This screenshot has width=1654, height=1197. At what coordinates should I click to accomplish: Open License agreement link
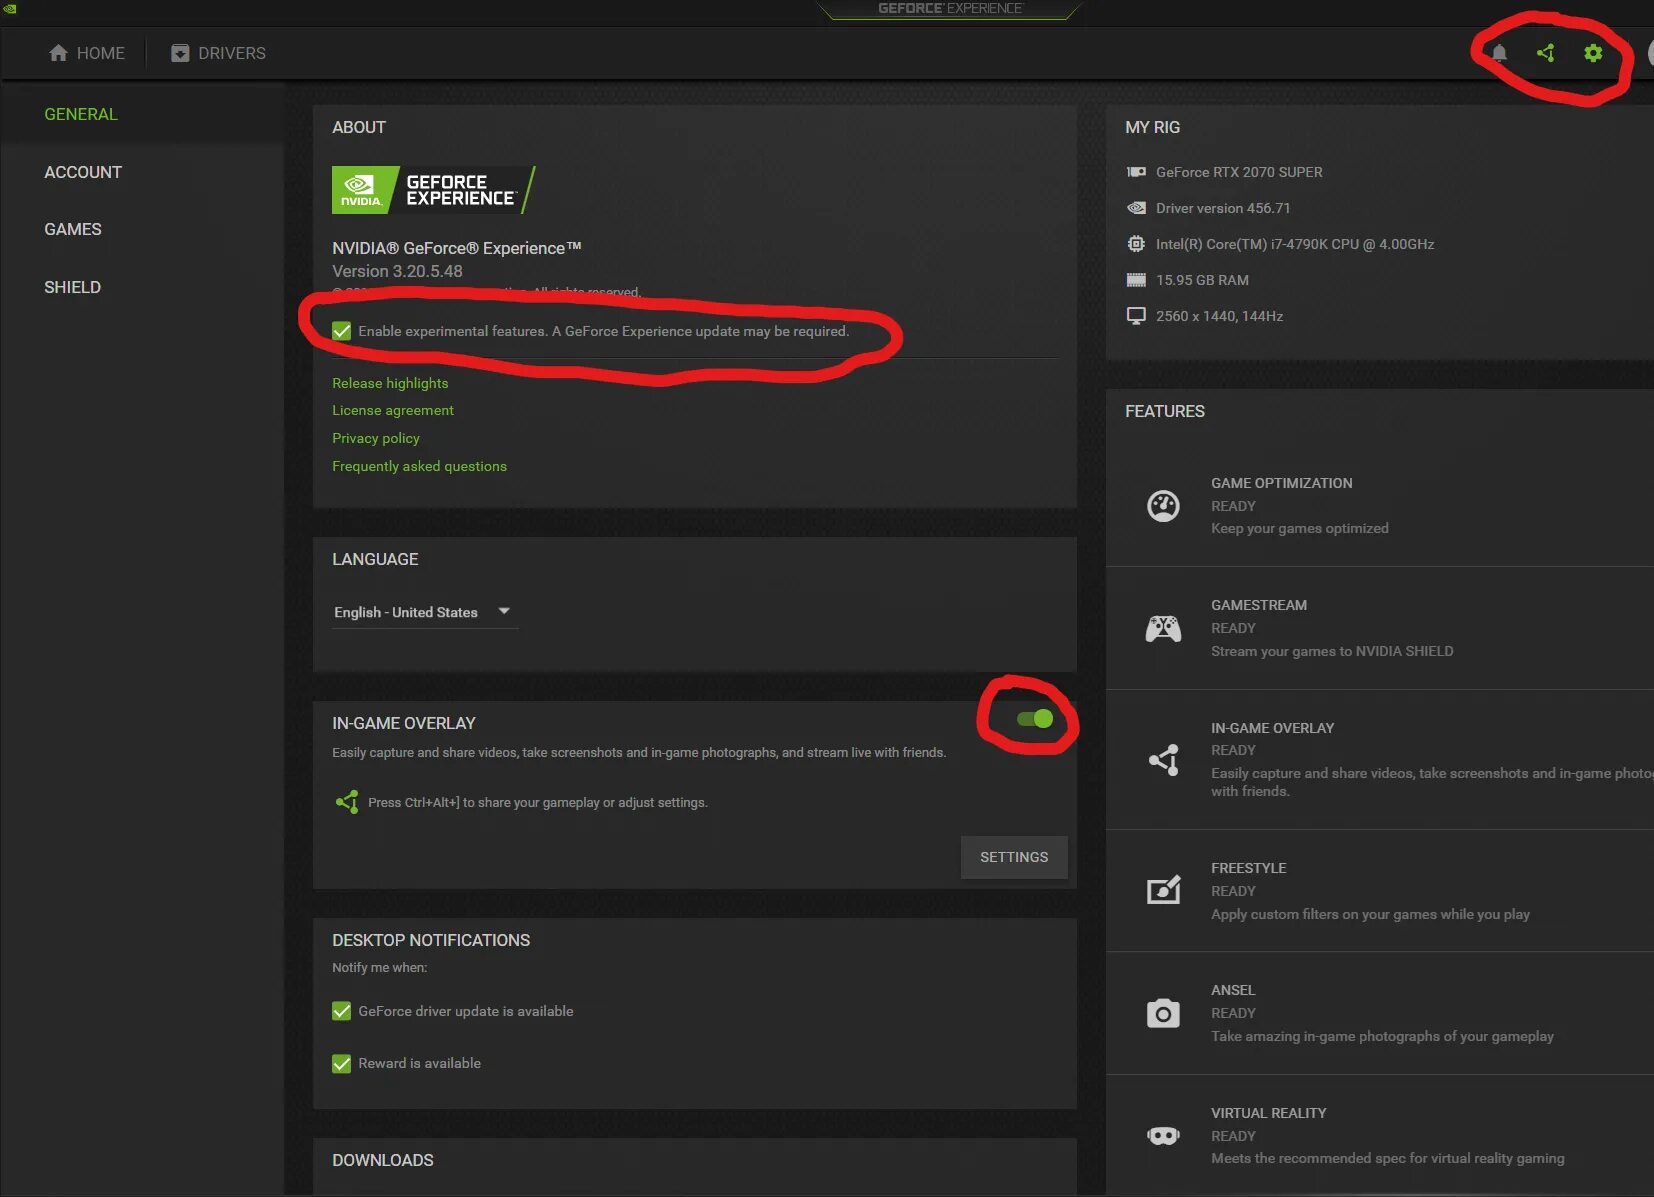point(393,410)
